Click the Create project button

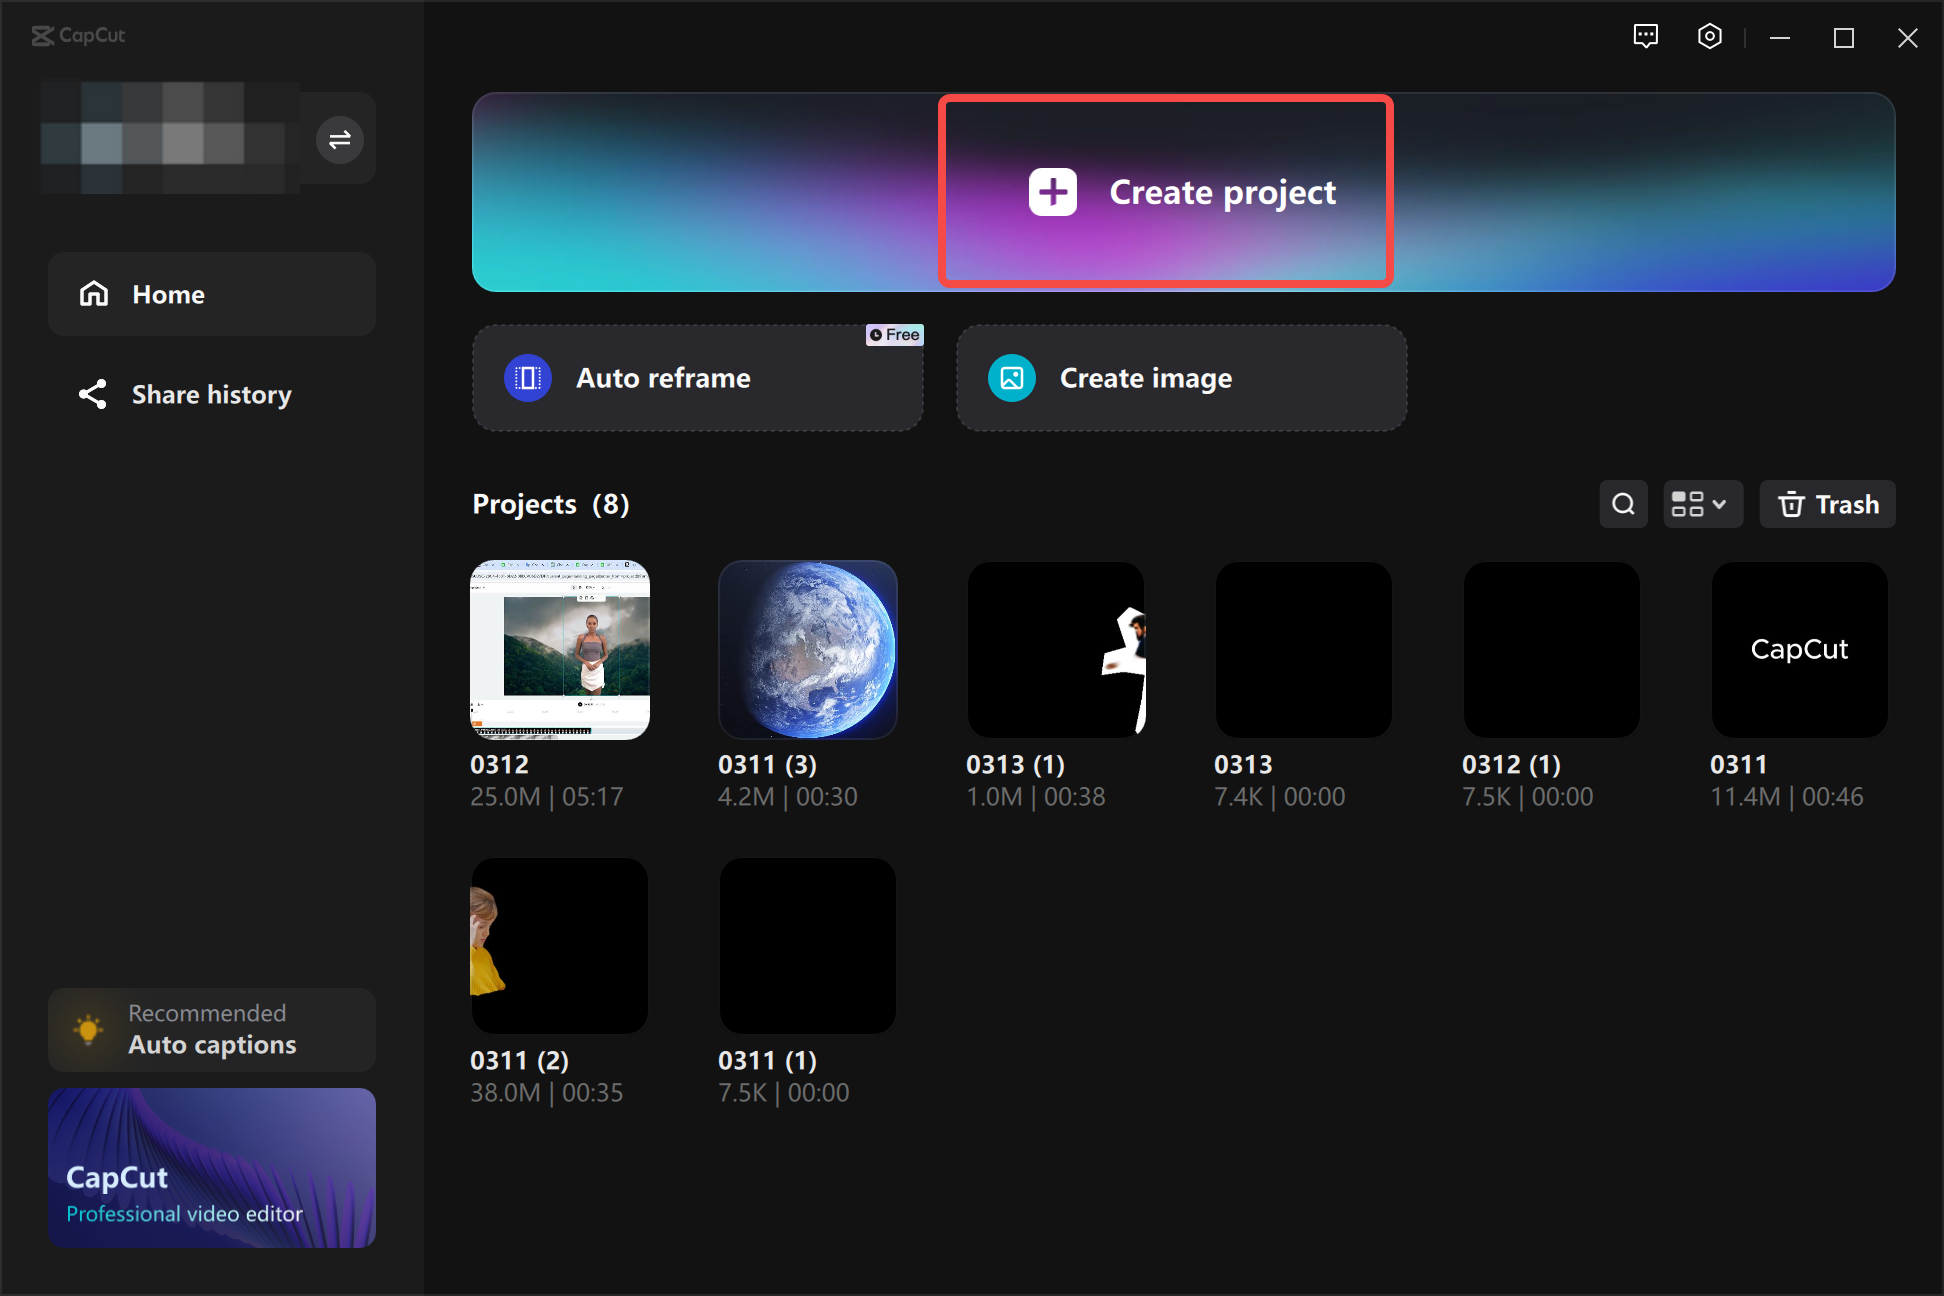click(x=1165, y=191)
